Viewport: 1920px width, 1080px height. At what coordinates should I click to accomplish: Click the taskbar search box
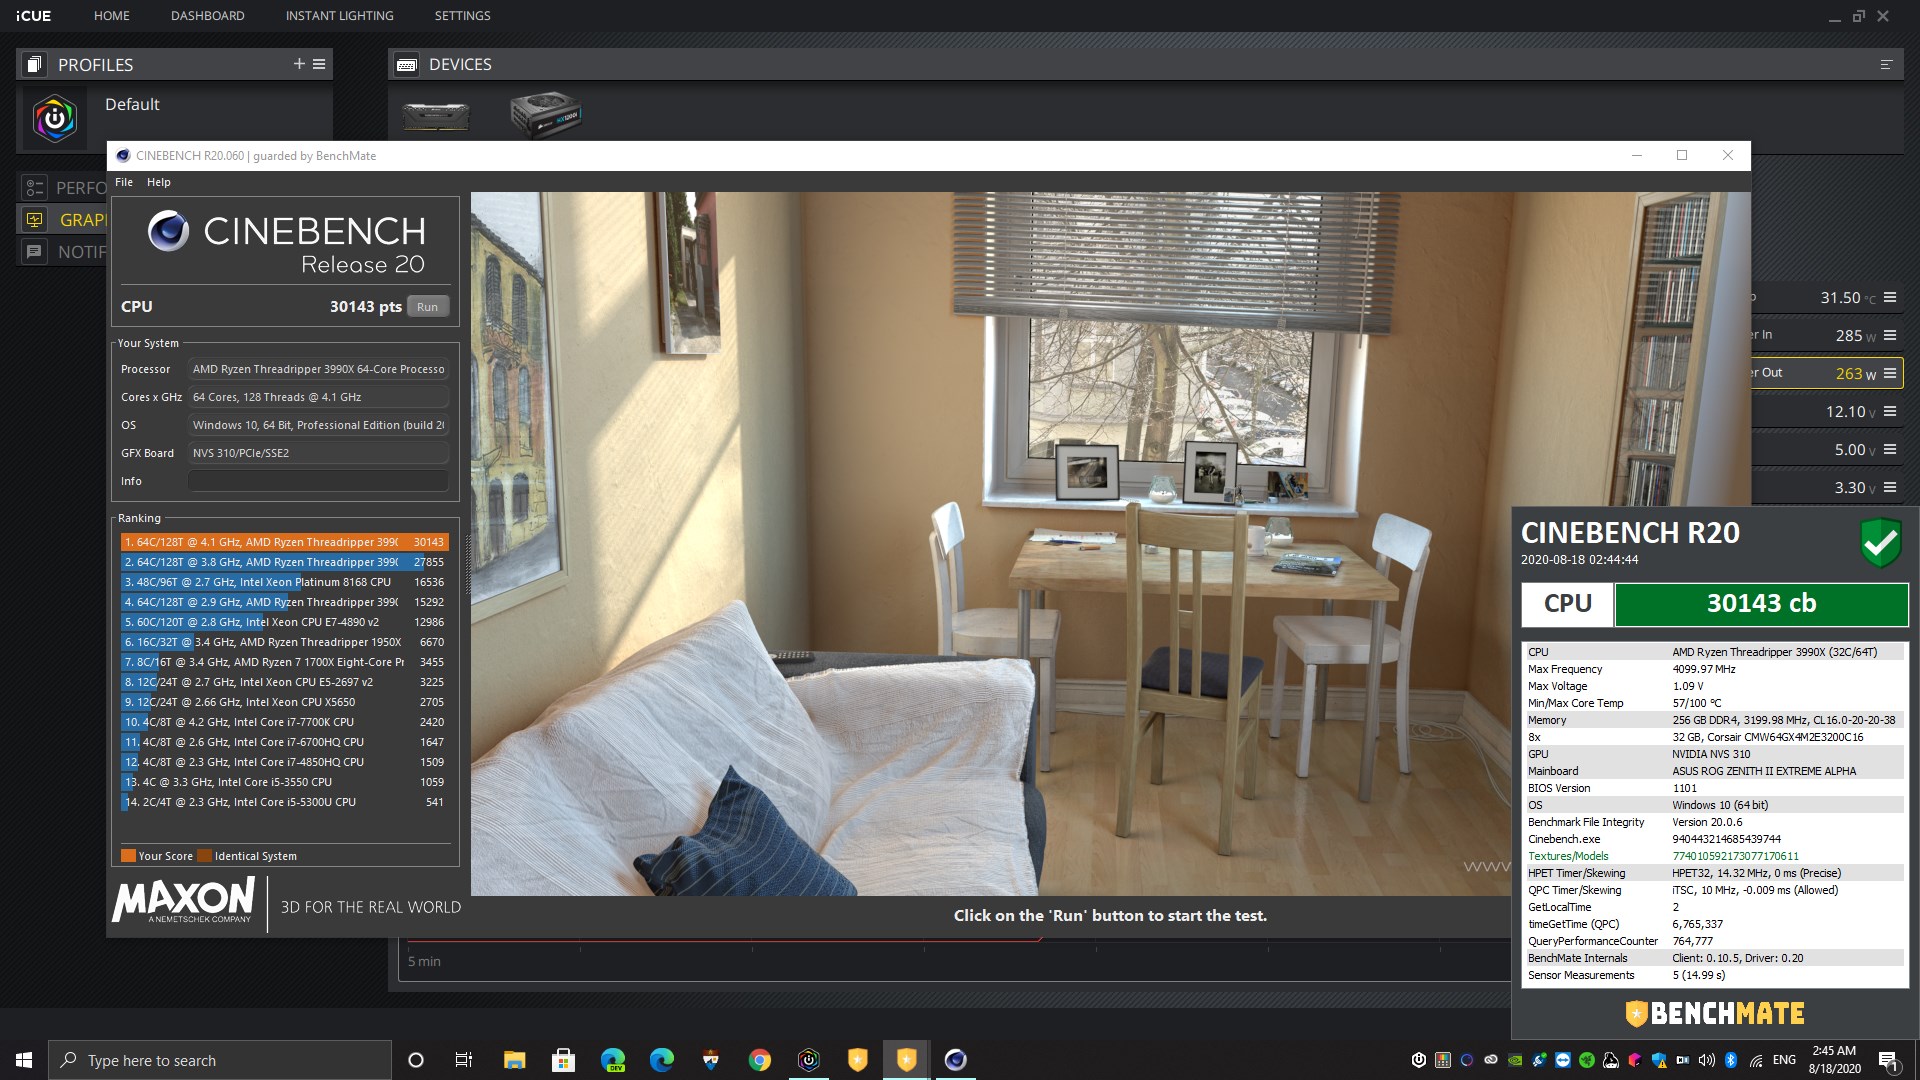pyautogui.click(x=220, y=1060)
